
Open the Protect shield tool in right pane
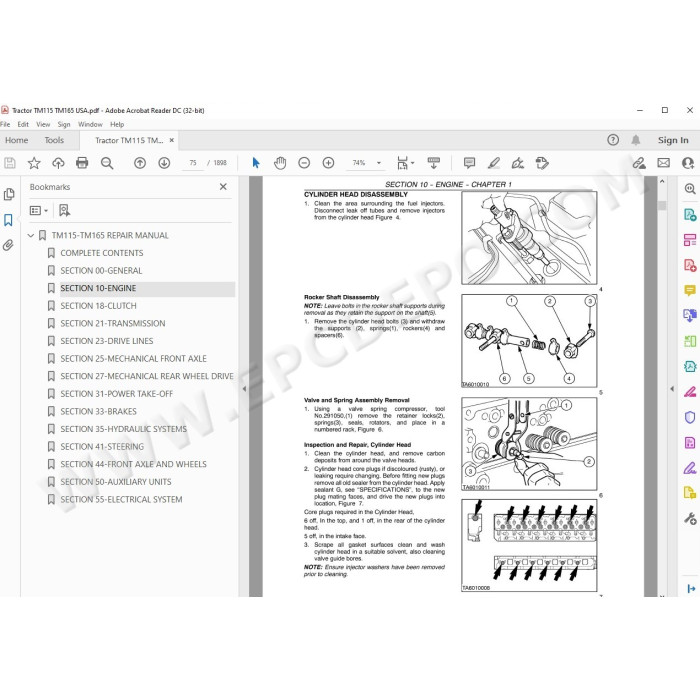690,417
